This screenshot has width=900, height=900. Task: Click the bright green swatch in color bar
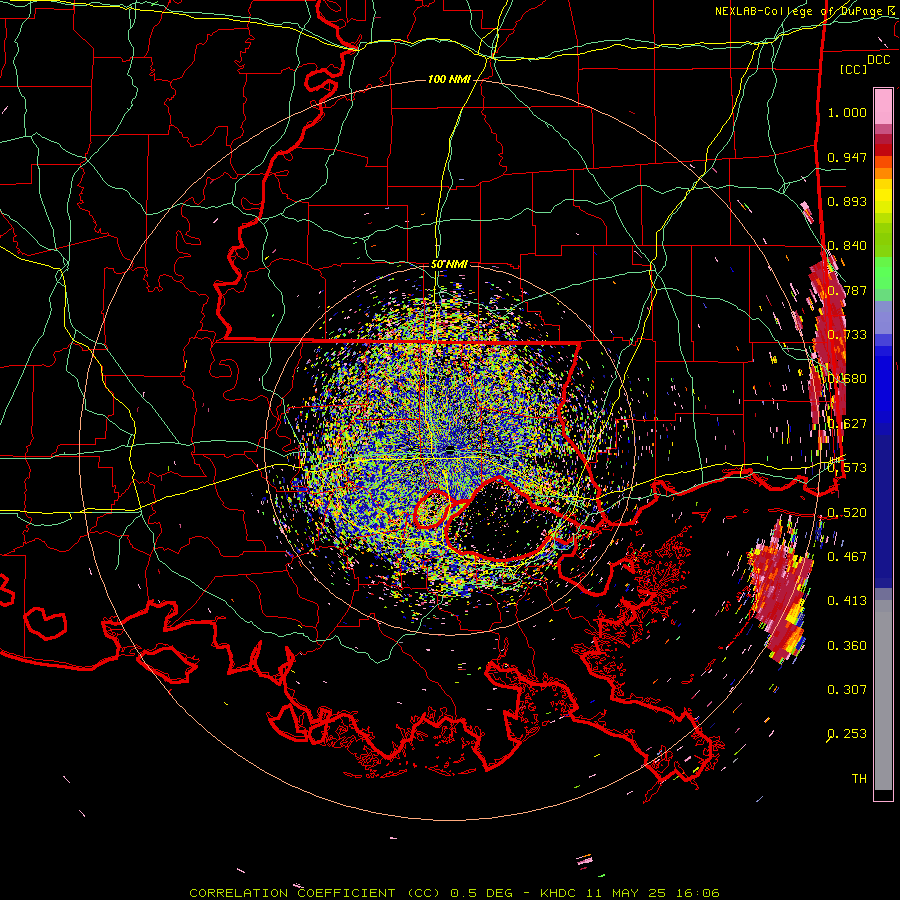point(883,273)
